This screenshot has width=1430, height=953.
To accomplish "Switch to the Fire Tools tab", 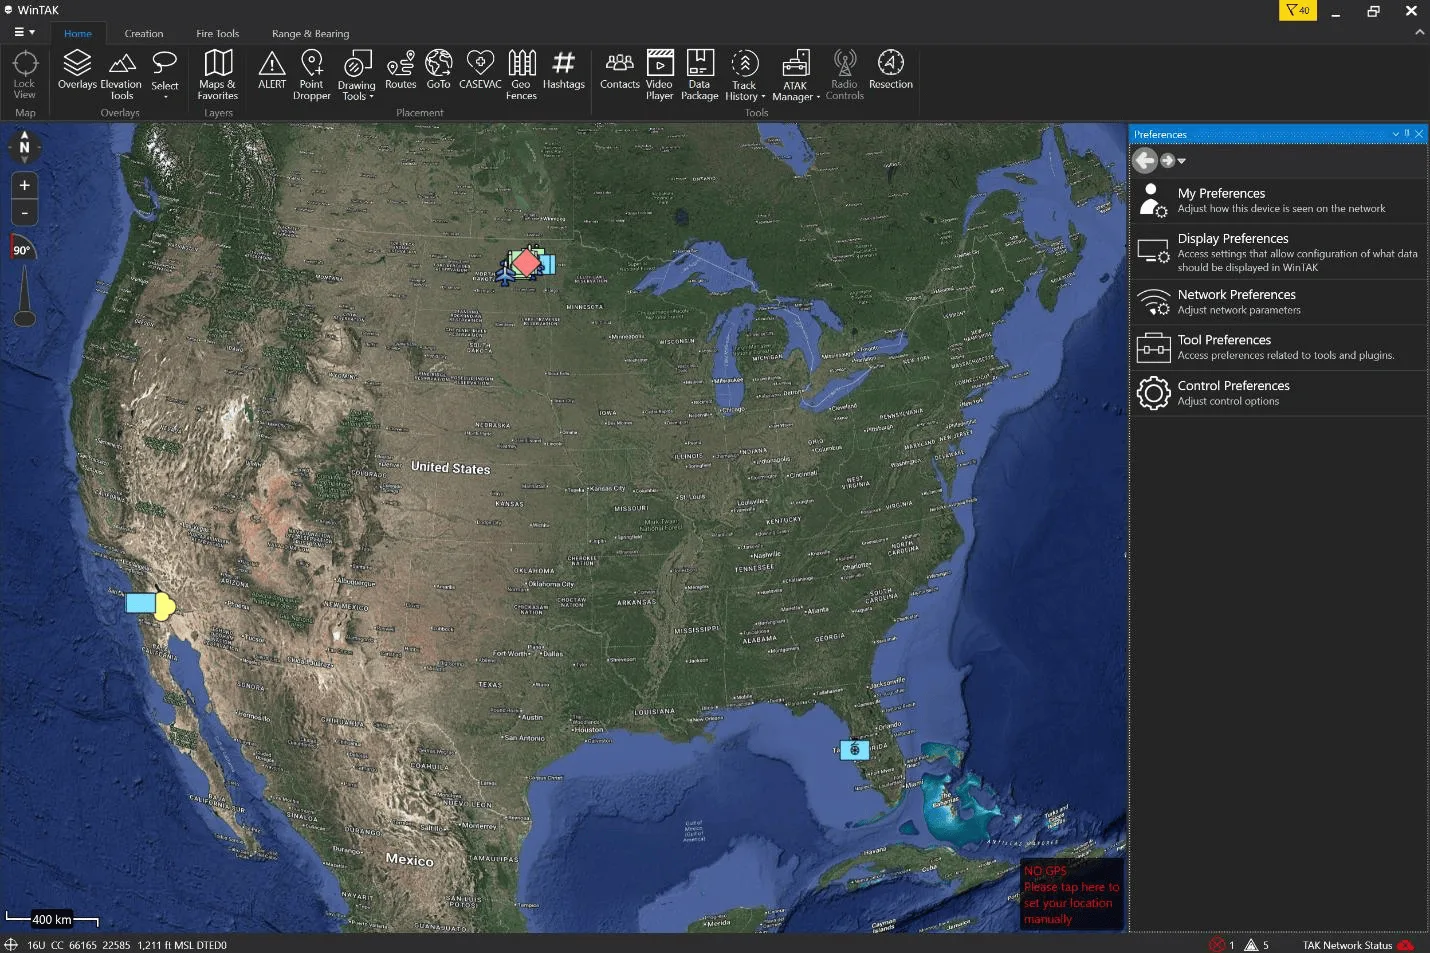I will point(218,33).
